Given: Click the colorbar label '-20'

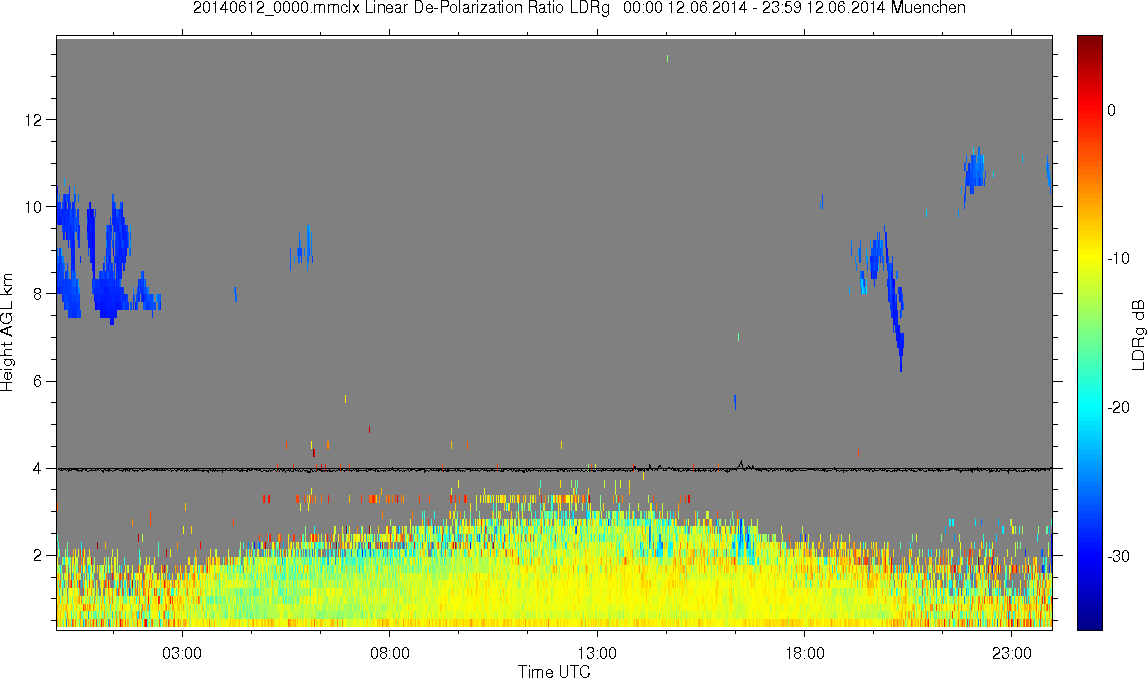Looking at the screenshot, I should tap(1118, 407).
